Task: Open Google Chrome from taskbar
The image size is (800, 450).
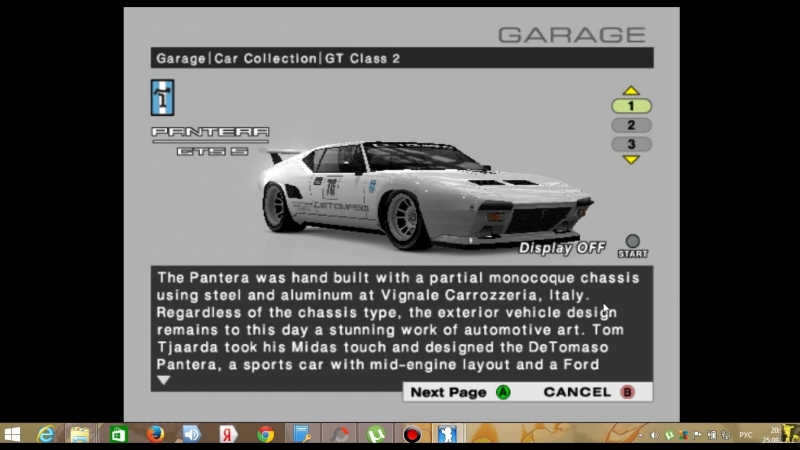Action: point(265,435)
